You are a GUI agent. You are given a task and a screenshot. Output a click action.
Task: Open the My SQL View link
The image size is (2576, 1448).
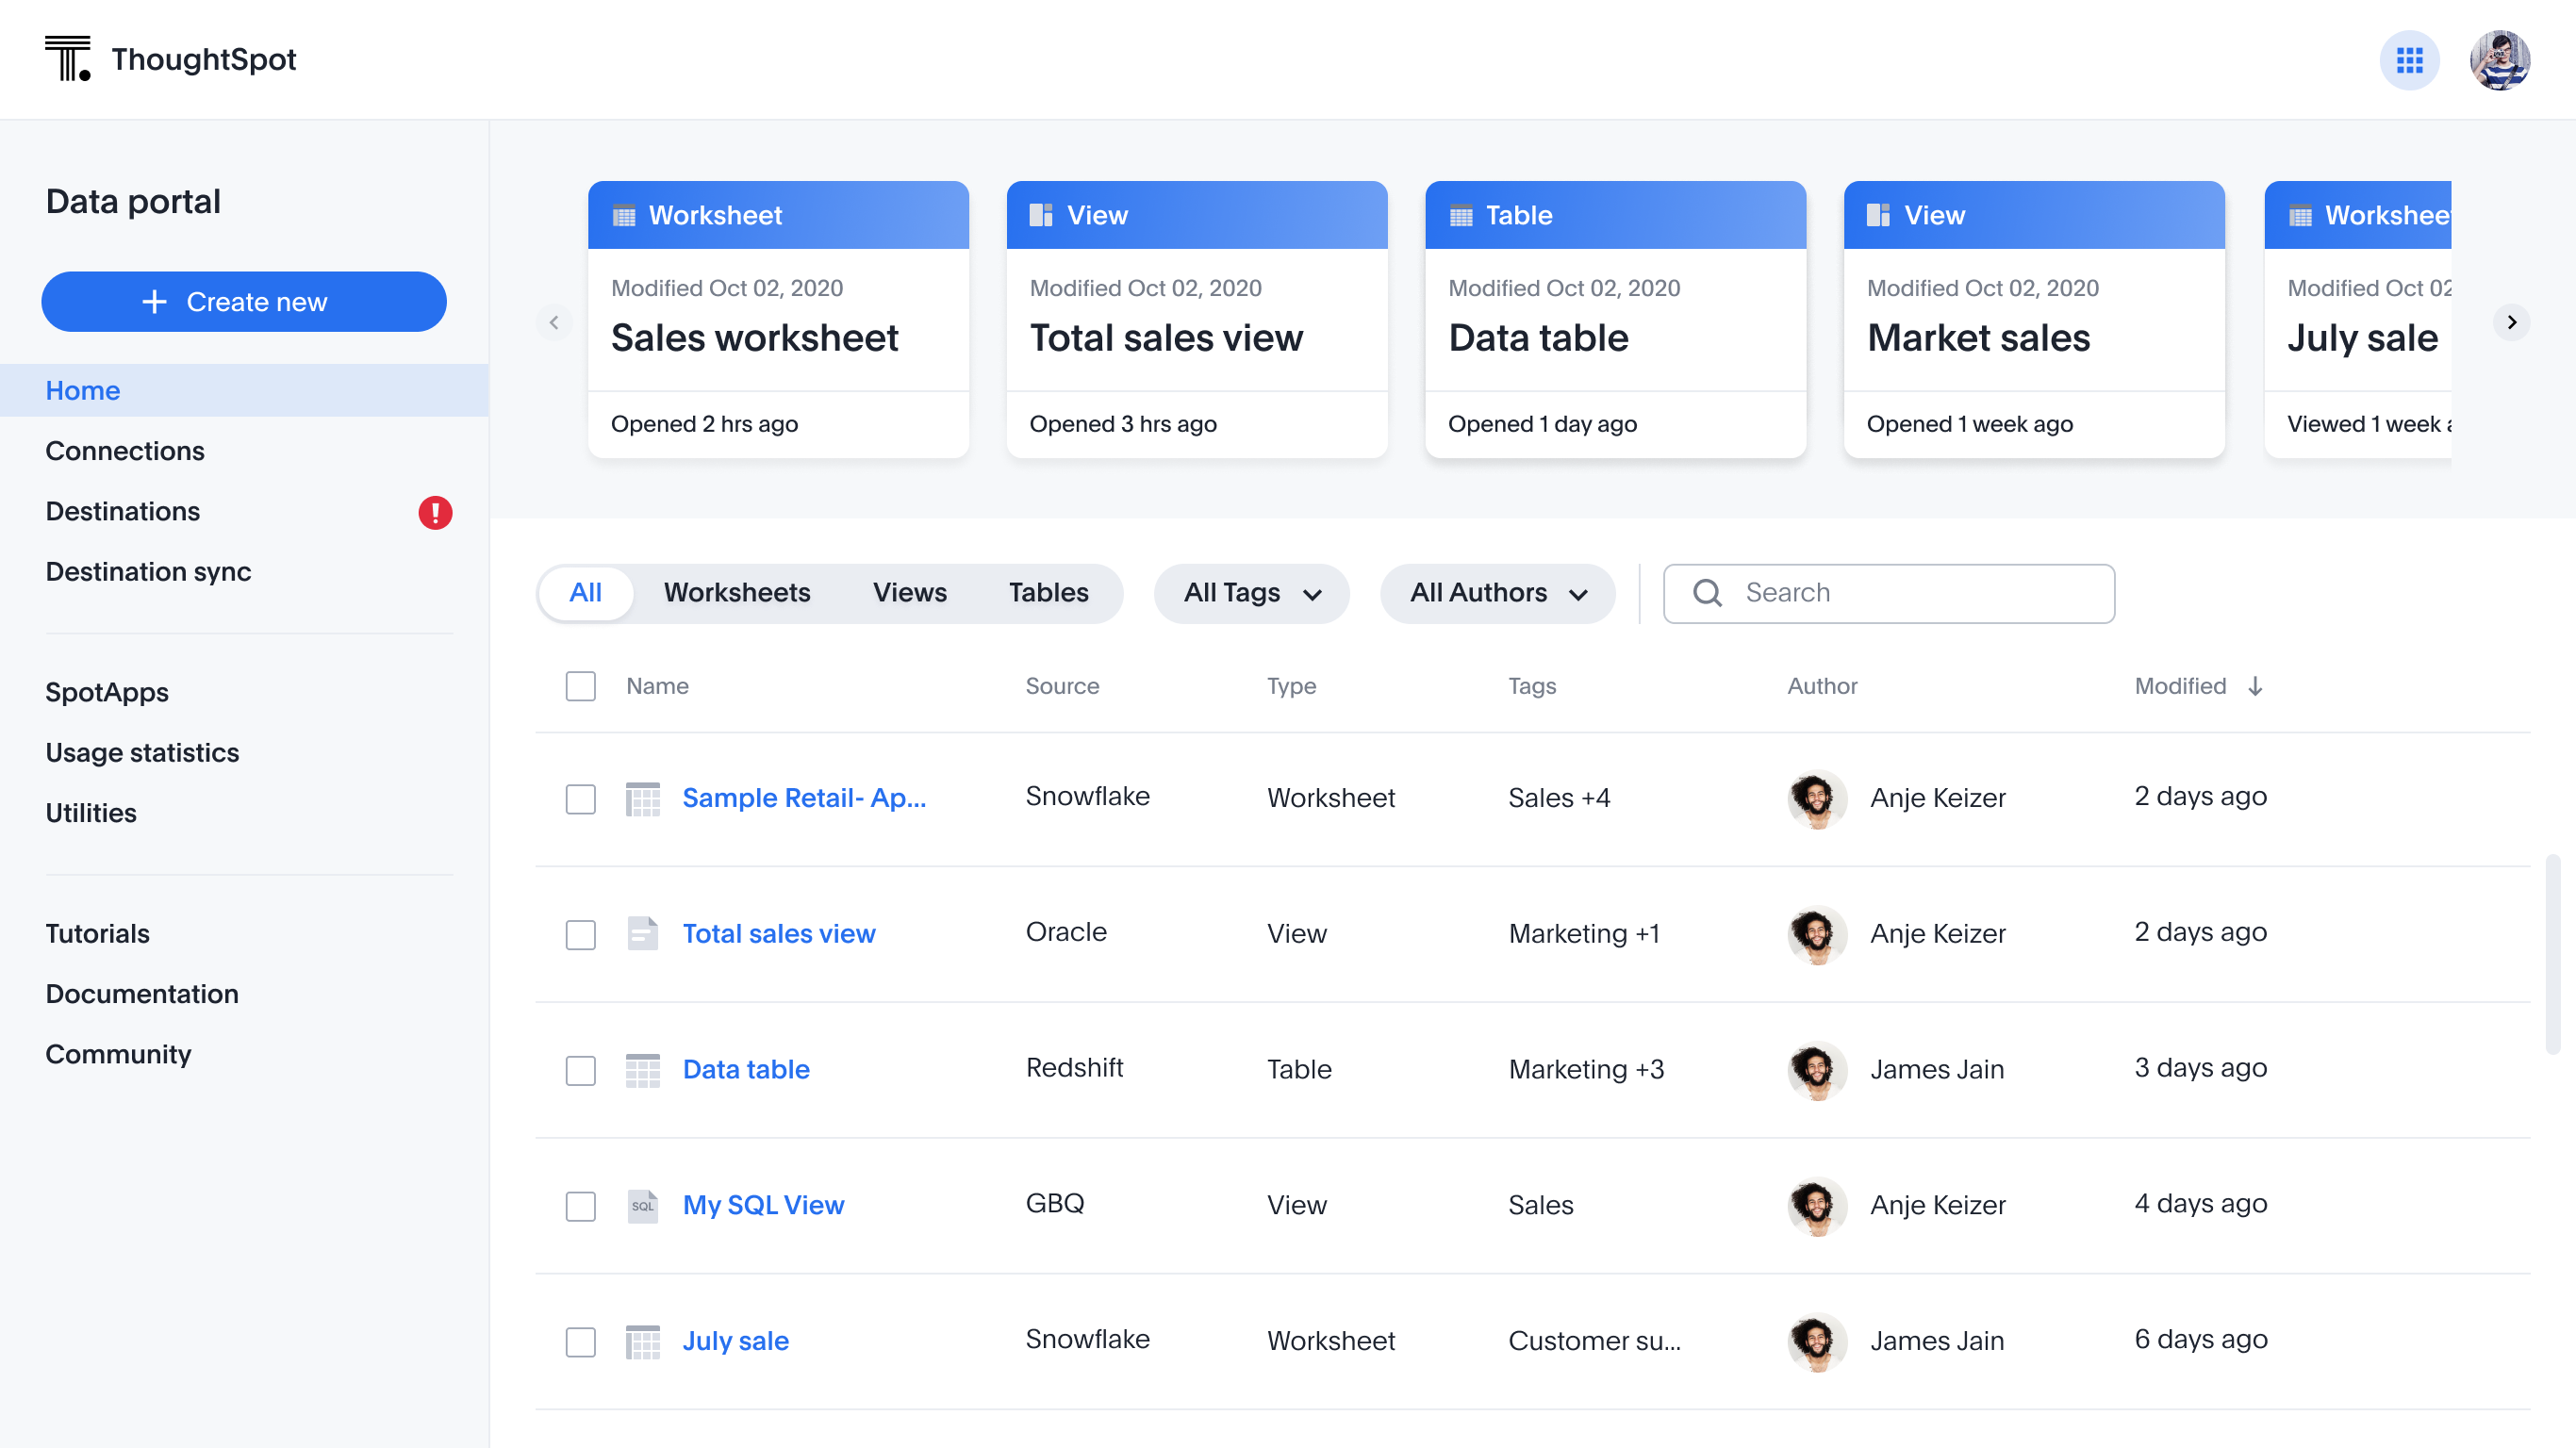tap(763, 1206)
